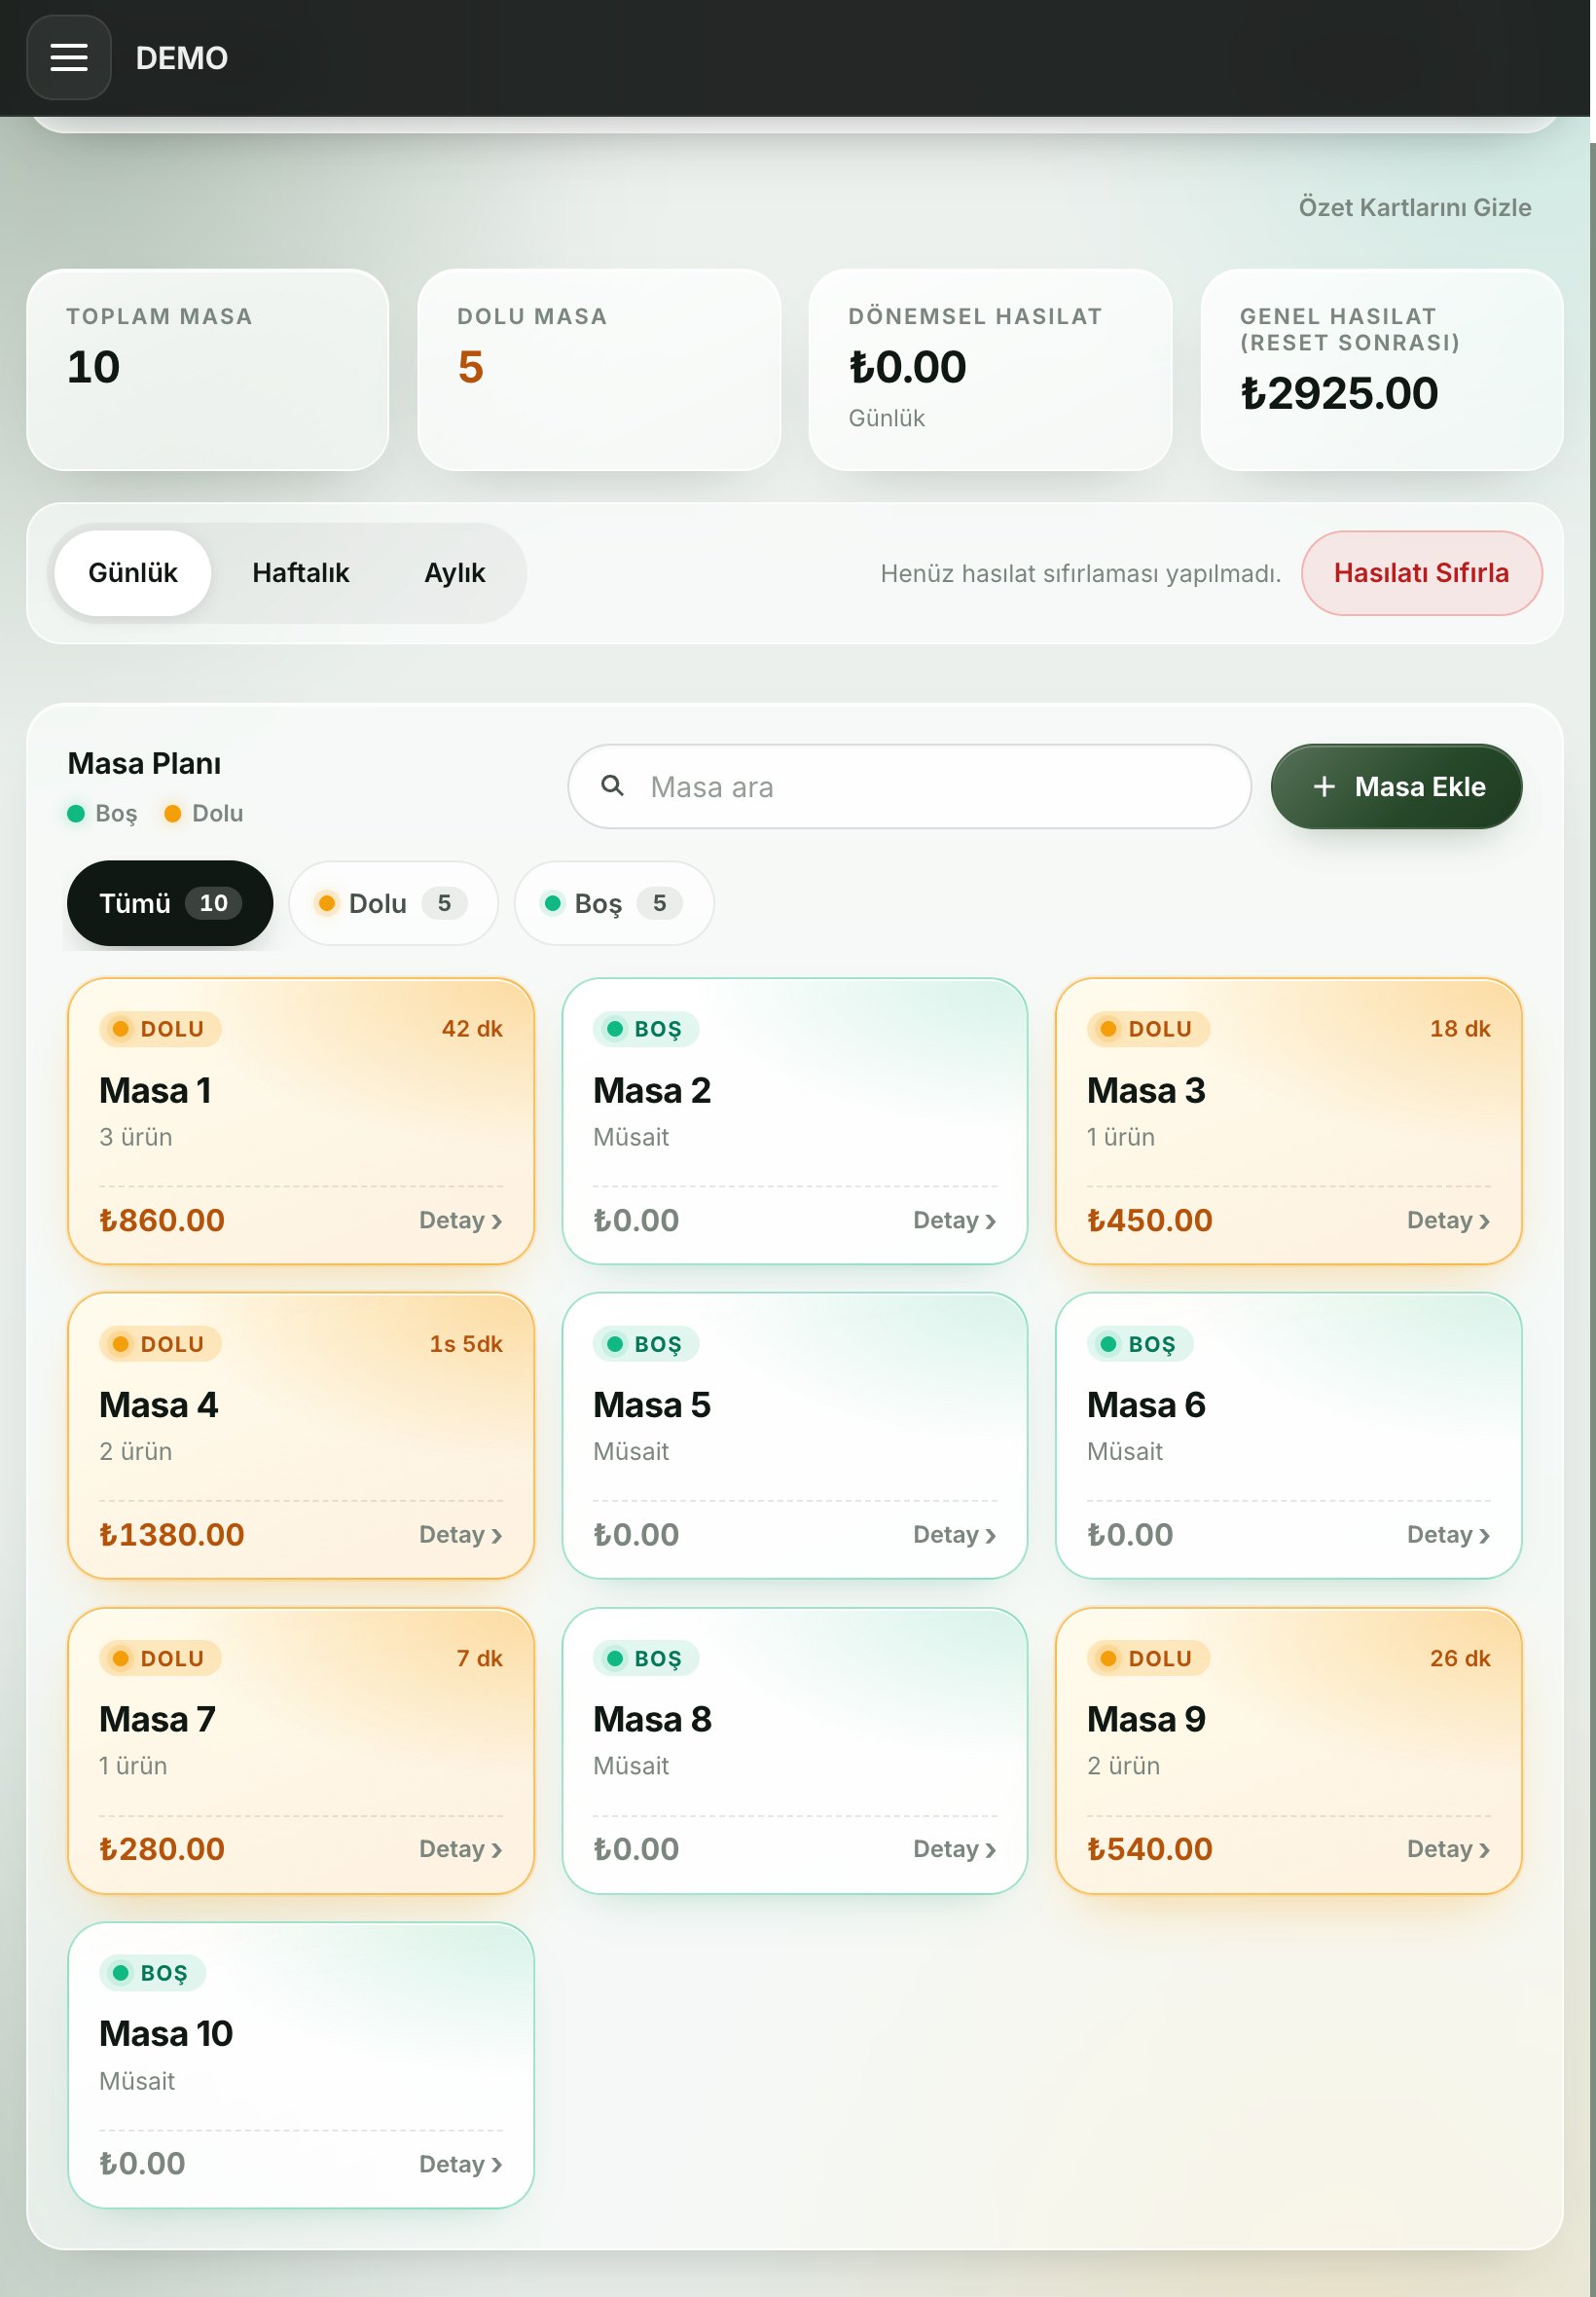The height and width of the screenshot is (2297, 1596).
Task: Click the green dot in Boş filter
Action: (x=552, y=903)
